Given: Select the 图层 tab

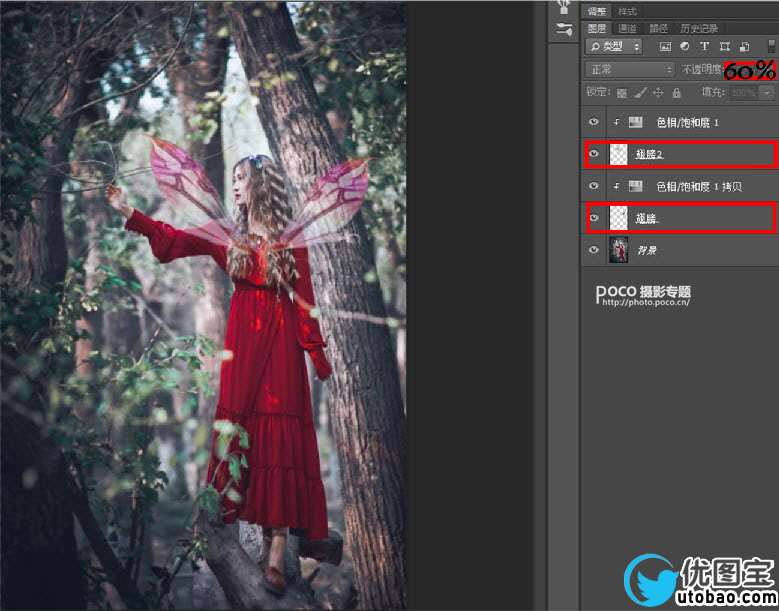Looking at the screenshot, I should 597,28.
